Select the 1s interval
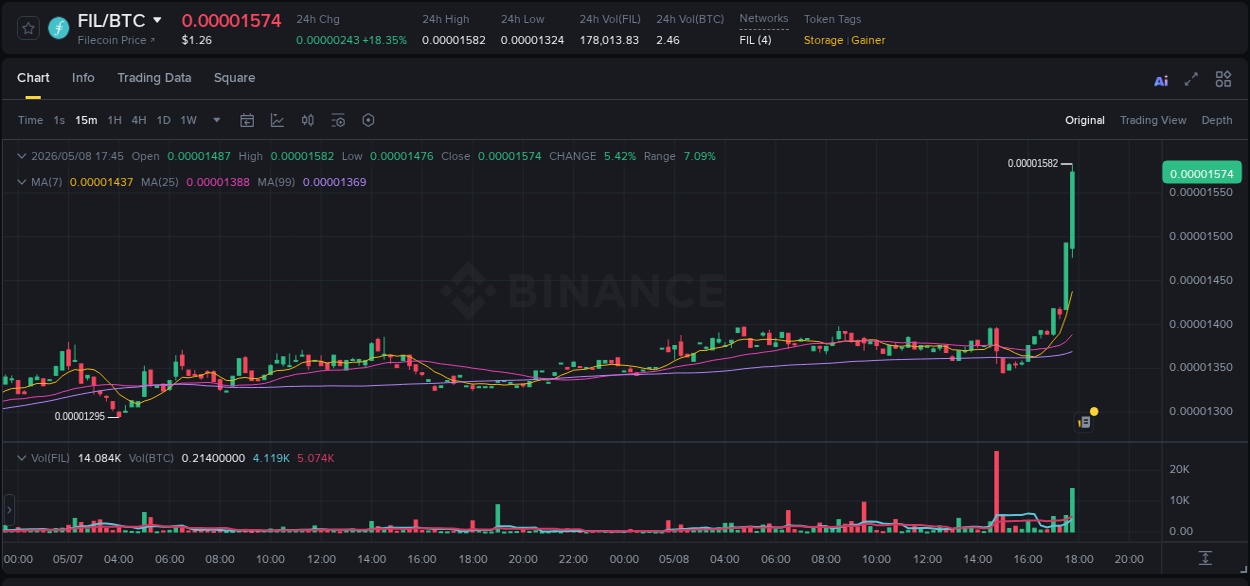Viewport: 1250px width, 586px height. (x=59, y=120)
